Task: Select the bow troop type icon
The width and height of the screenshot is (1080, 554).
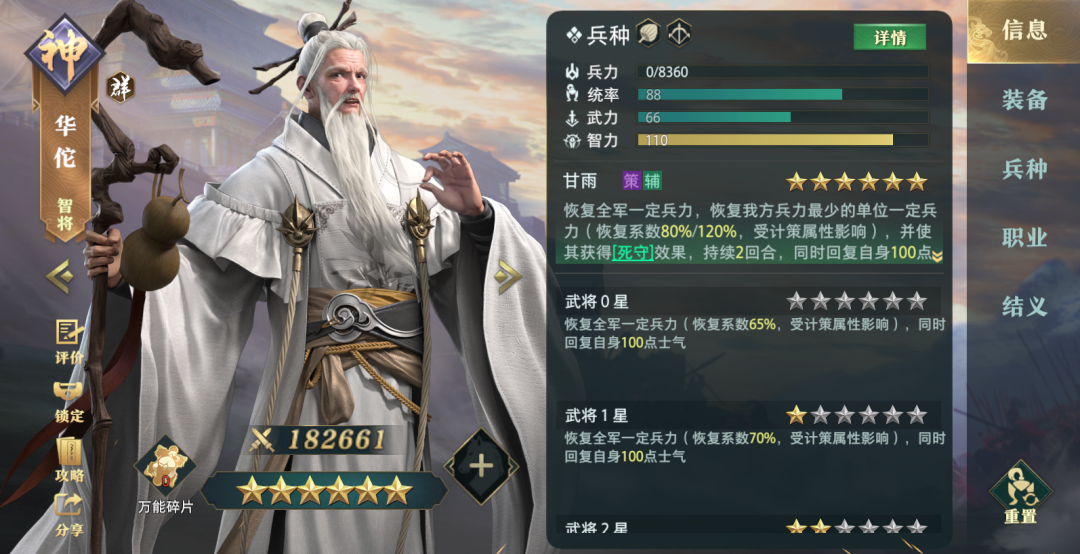Action: 678,33
